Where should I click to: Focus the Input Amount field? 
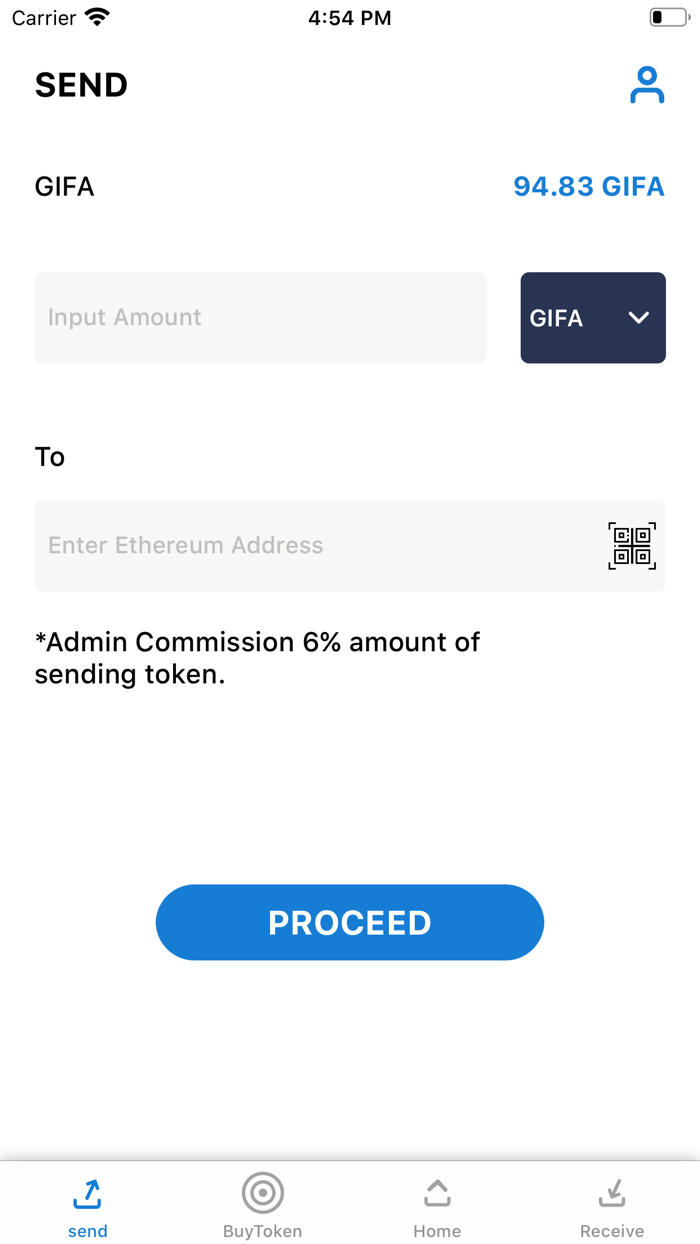(x=260, y=317)
